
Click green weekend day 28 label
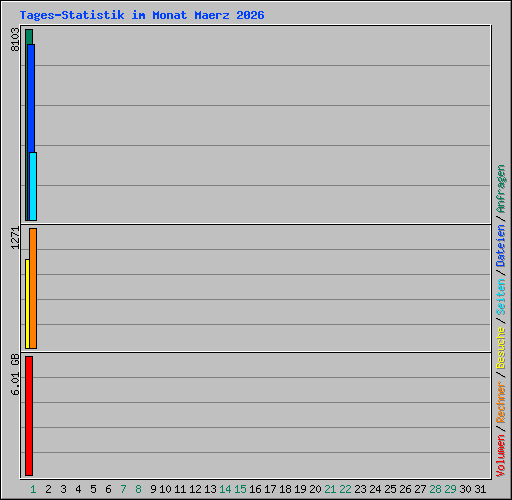[x=435, y=489]
